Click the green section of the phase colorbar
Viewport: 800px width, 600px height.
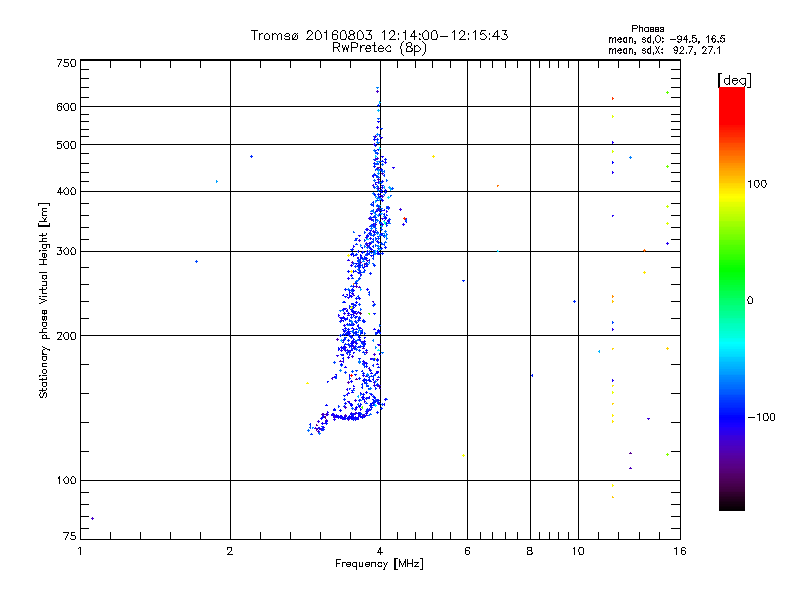click(732, 270)
